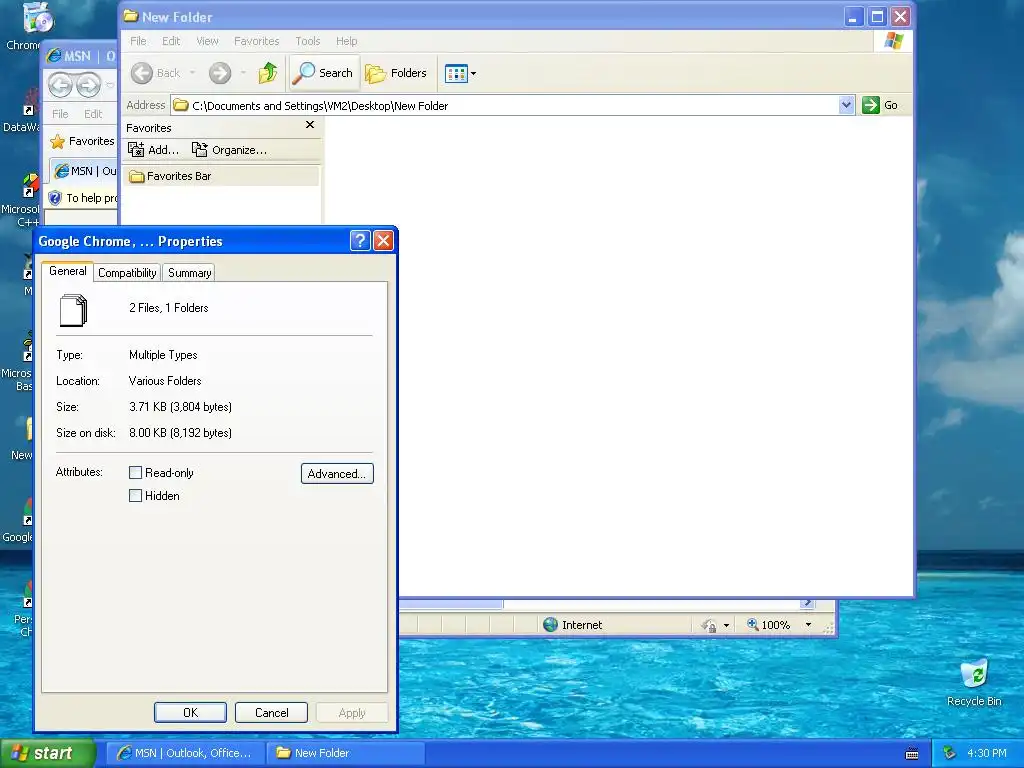Click the New Folder window title icon
Screen dimensions: 1024x768
[131, 16]
